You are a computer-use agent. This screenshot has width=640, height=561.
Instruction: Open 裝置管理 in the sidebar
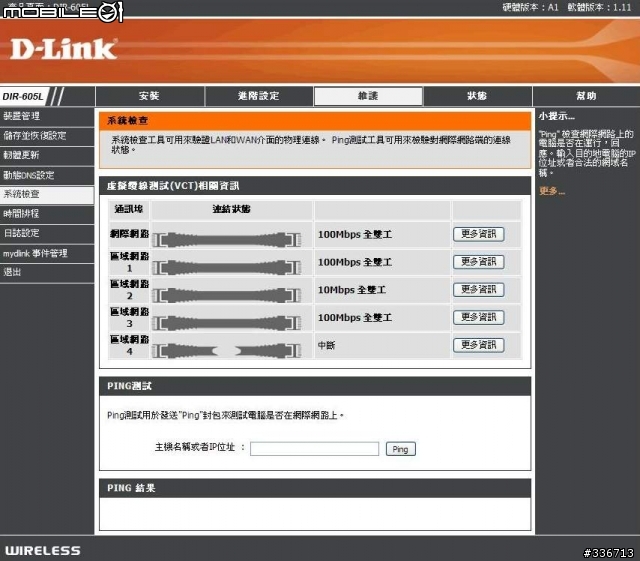pyautogui.click(x=47, y=116)
